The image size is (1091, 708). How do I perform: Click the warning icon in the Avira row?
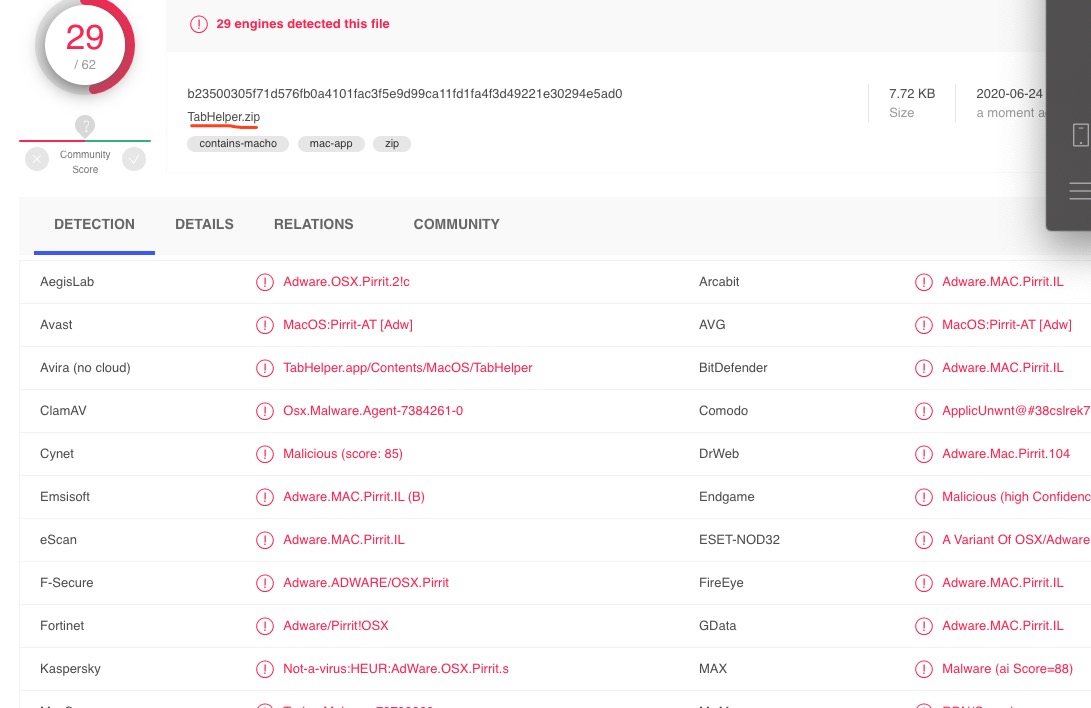coord(264,369)
